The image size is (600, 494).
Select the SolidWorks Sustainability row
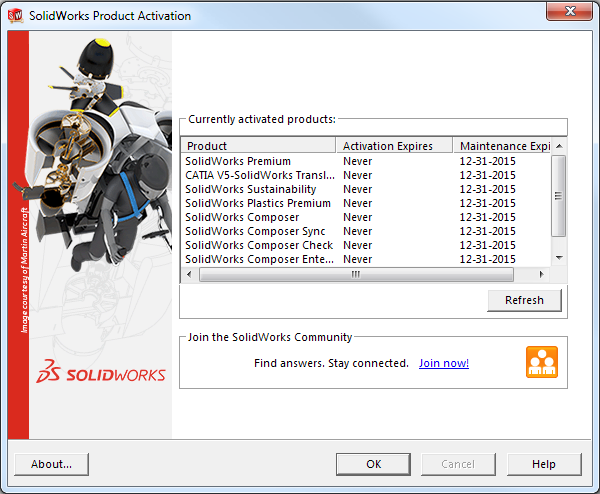pyautogui.click(x=366, y=189)
